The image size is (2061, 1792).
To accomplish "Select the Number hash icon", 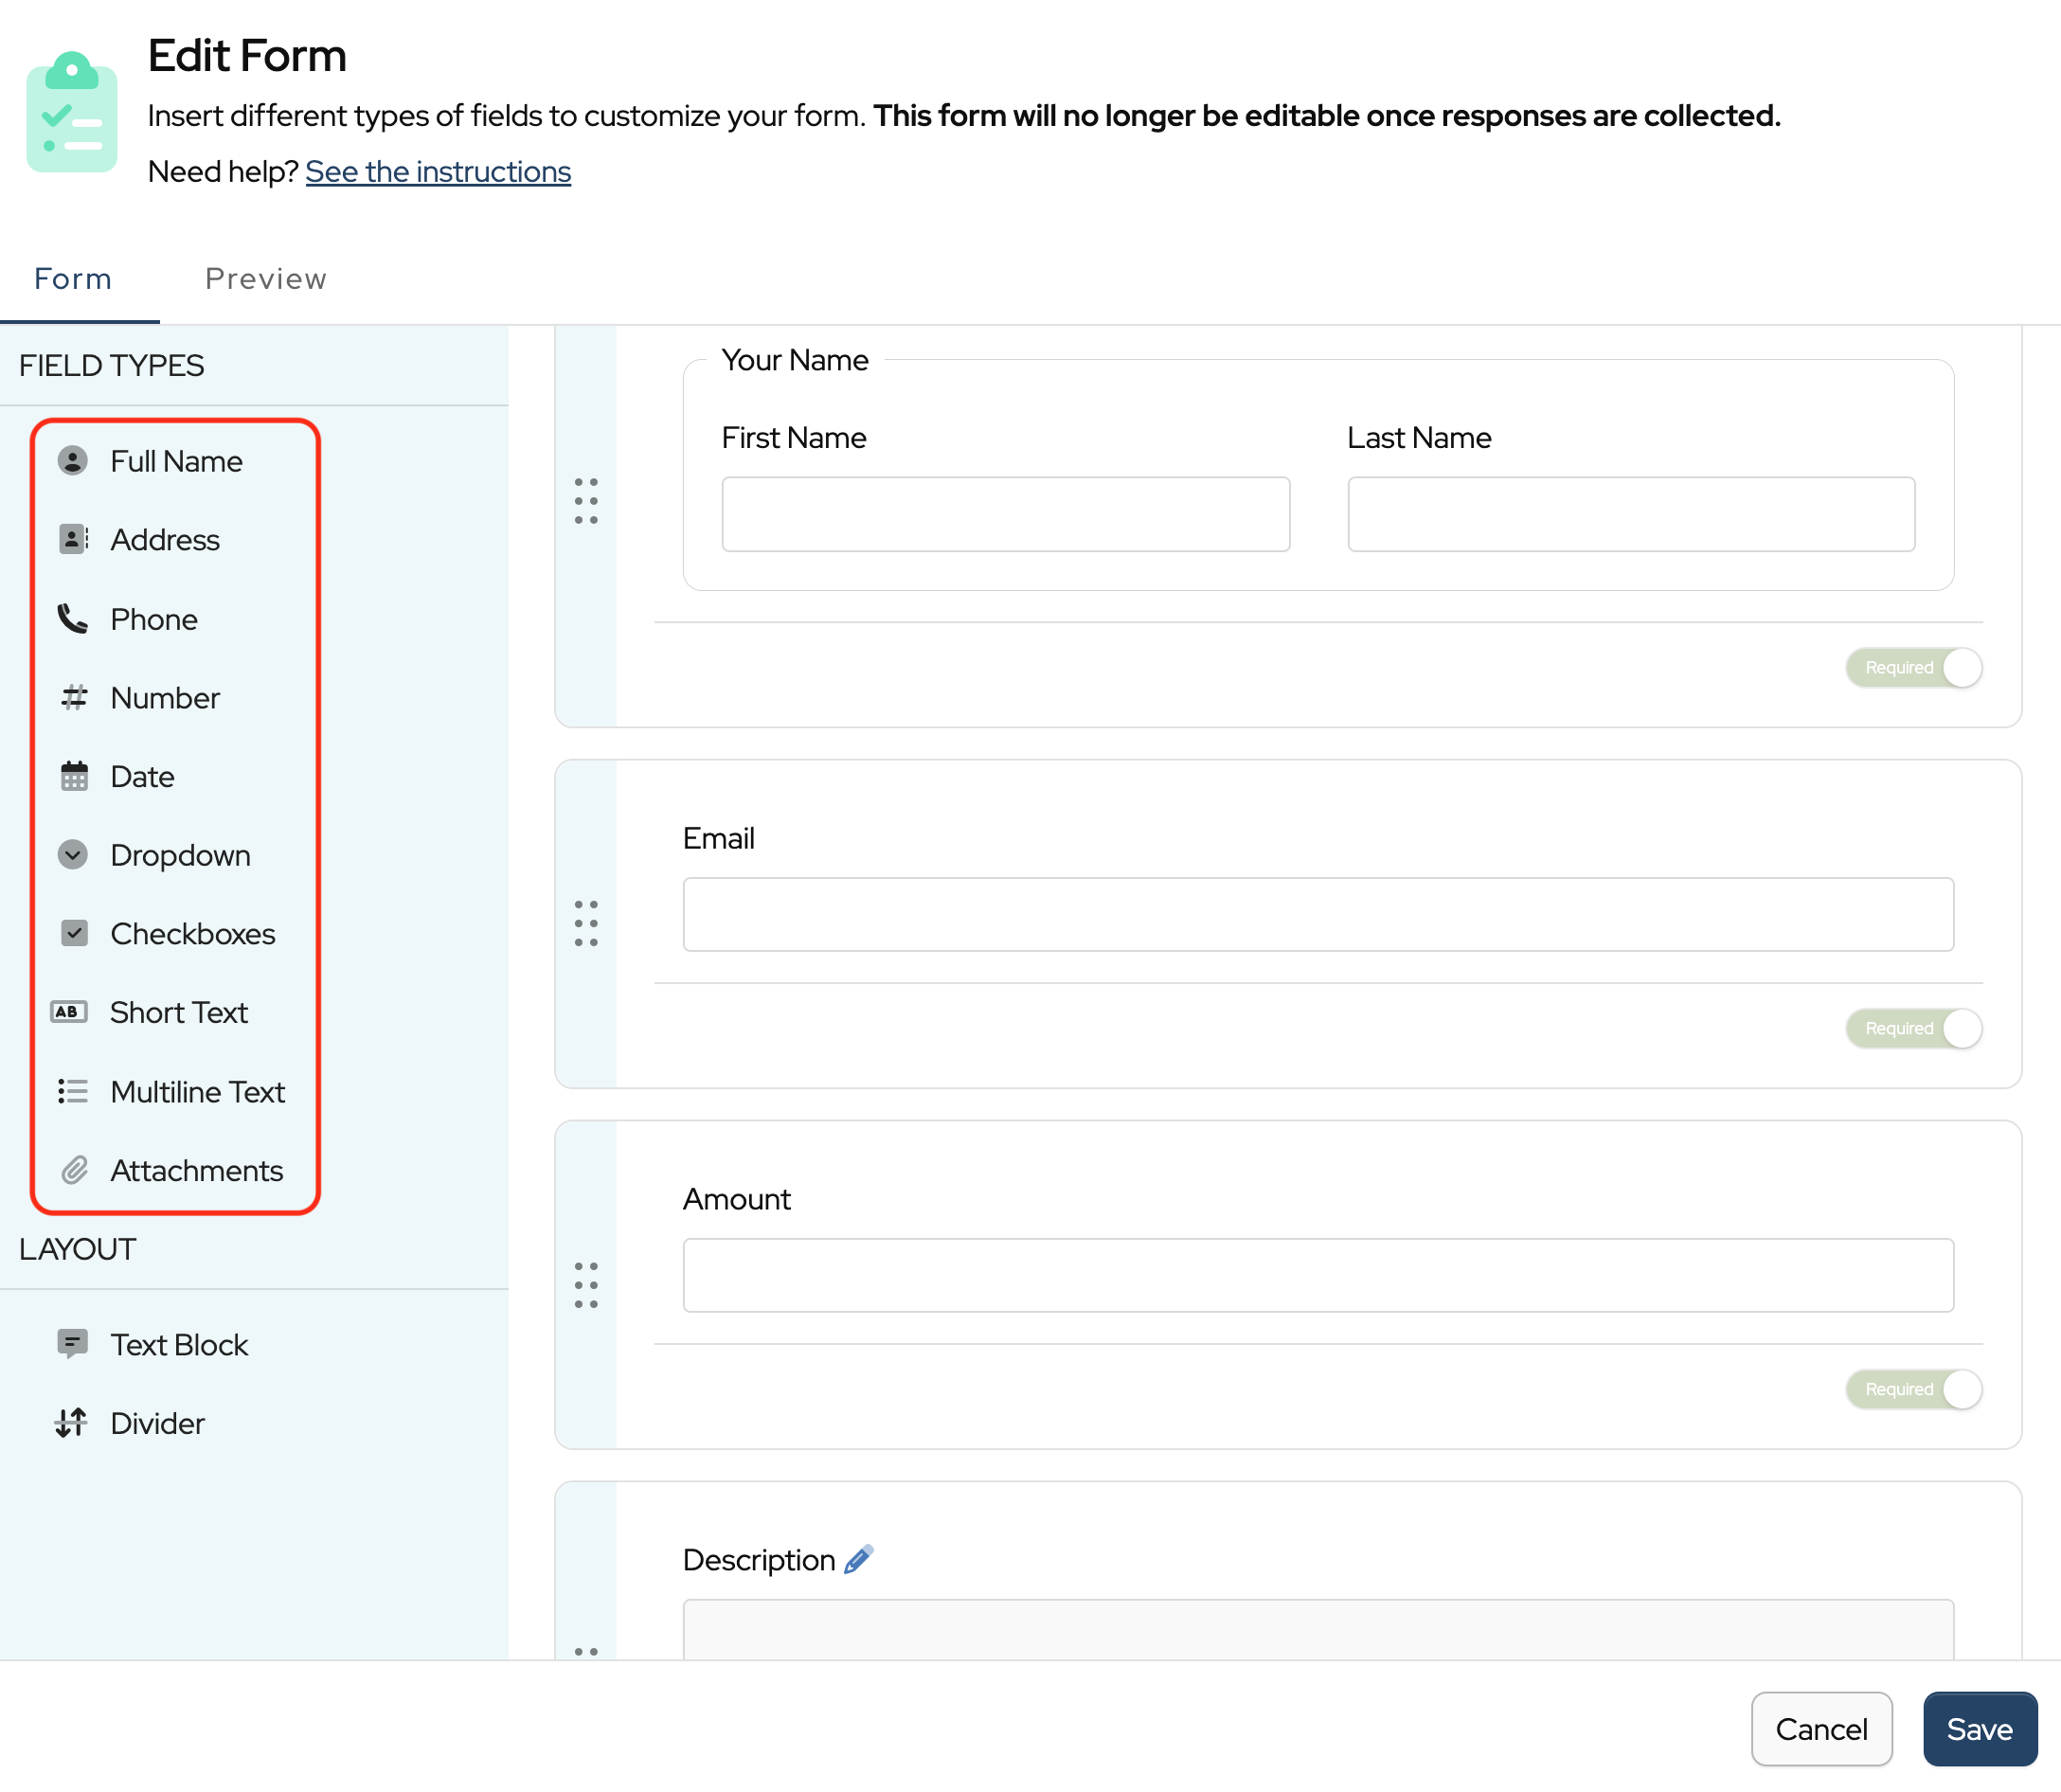I will [74, 698].
